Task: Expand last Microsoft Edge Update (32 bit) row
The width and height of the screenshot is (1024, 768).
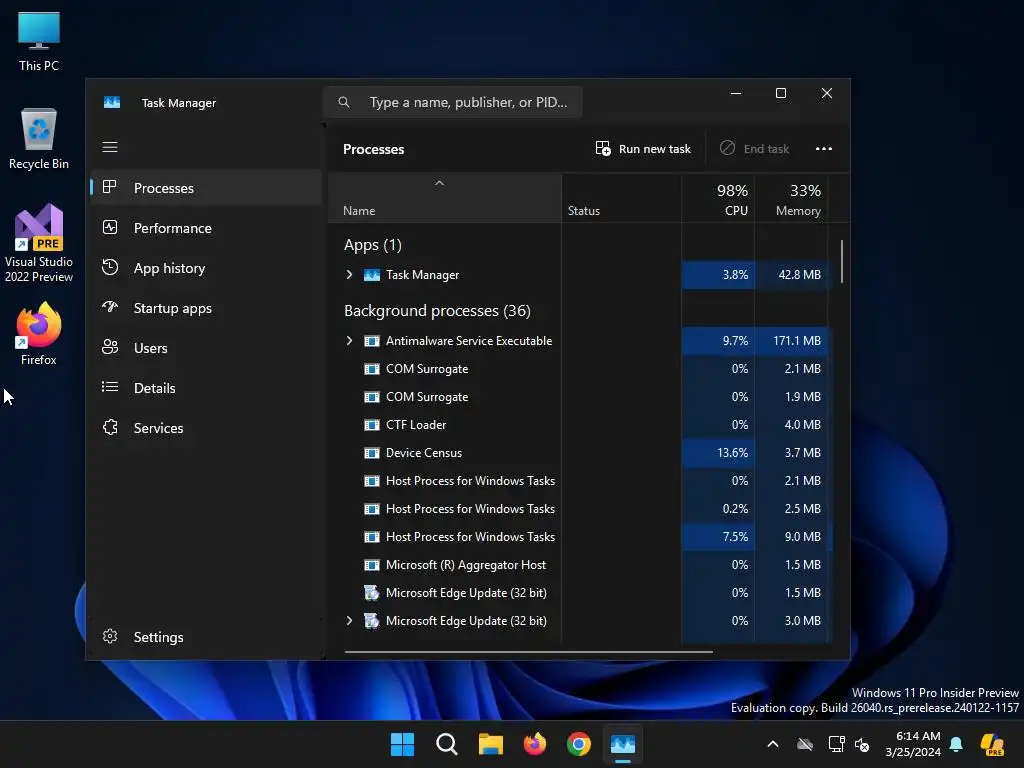Action: point(349,621)
